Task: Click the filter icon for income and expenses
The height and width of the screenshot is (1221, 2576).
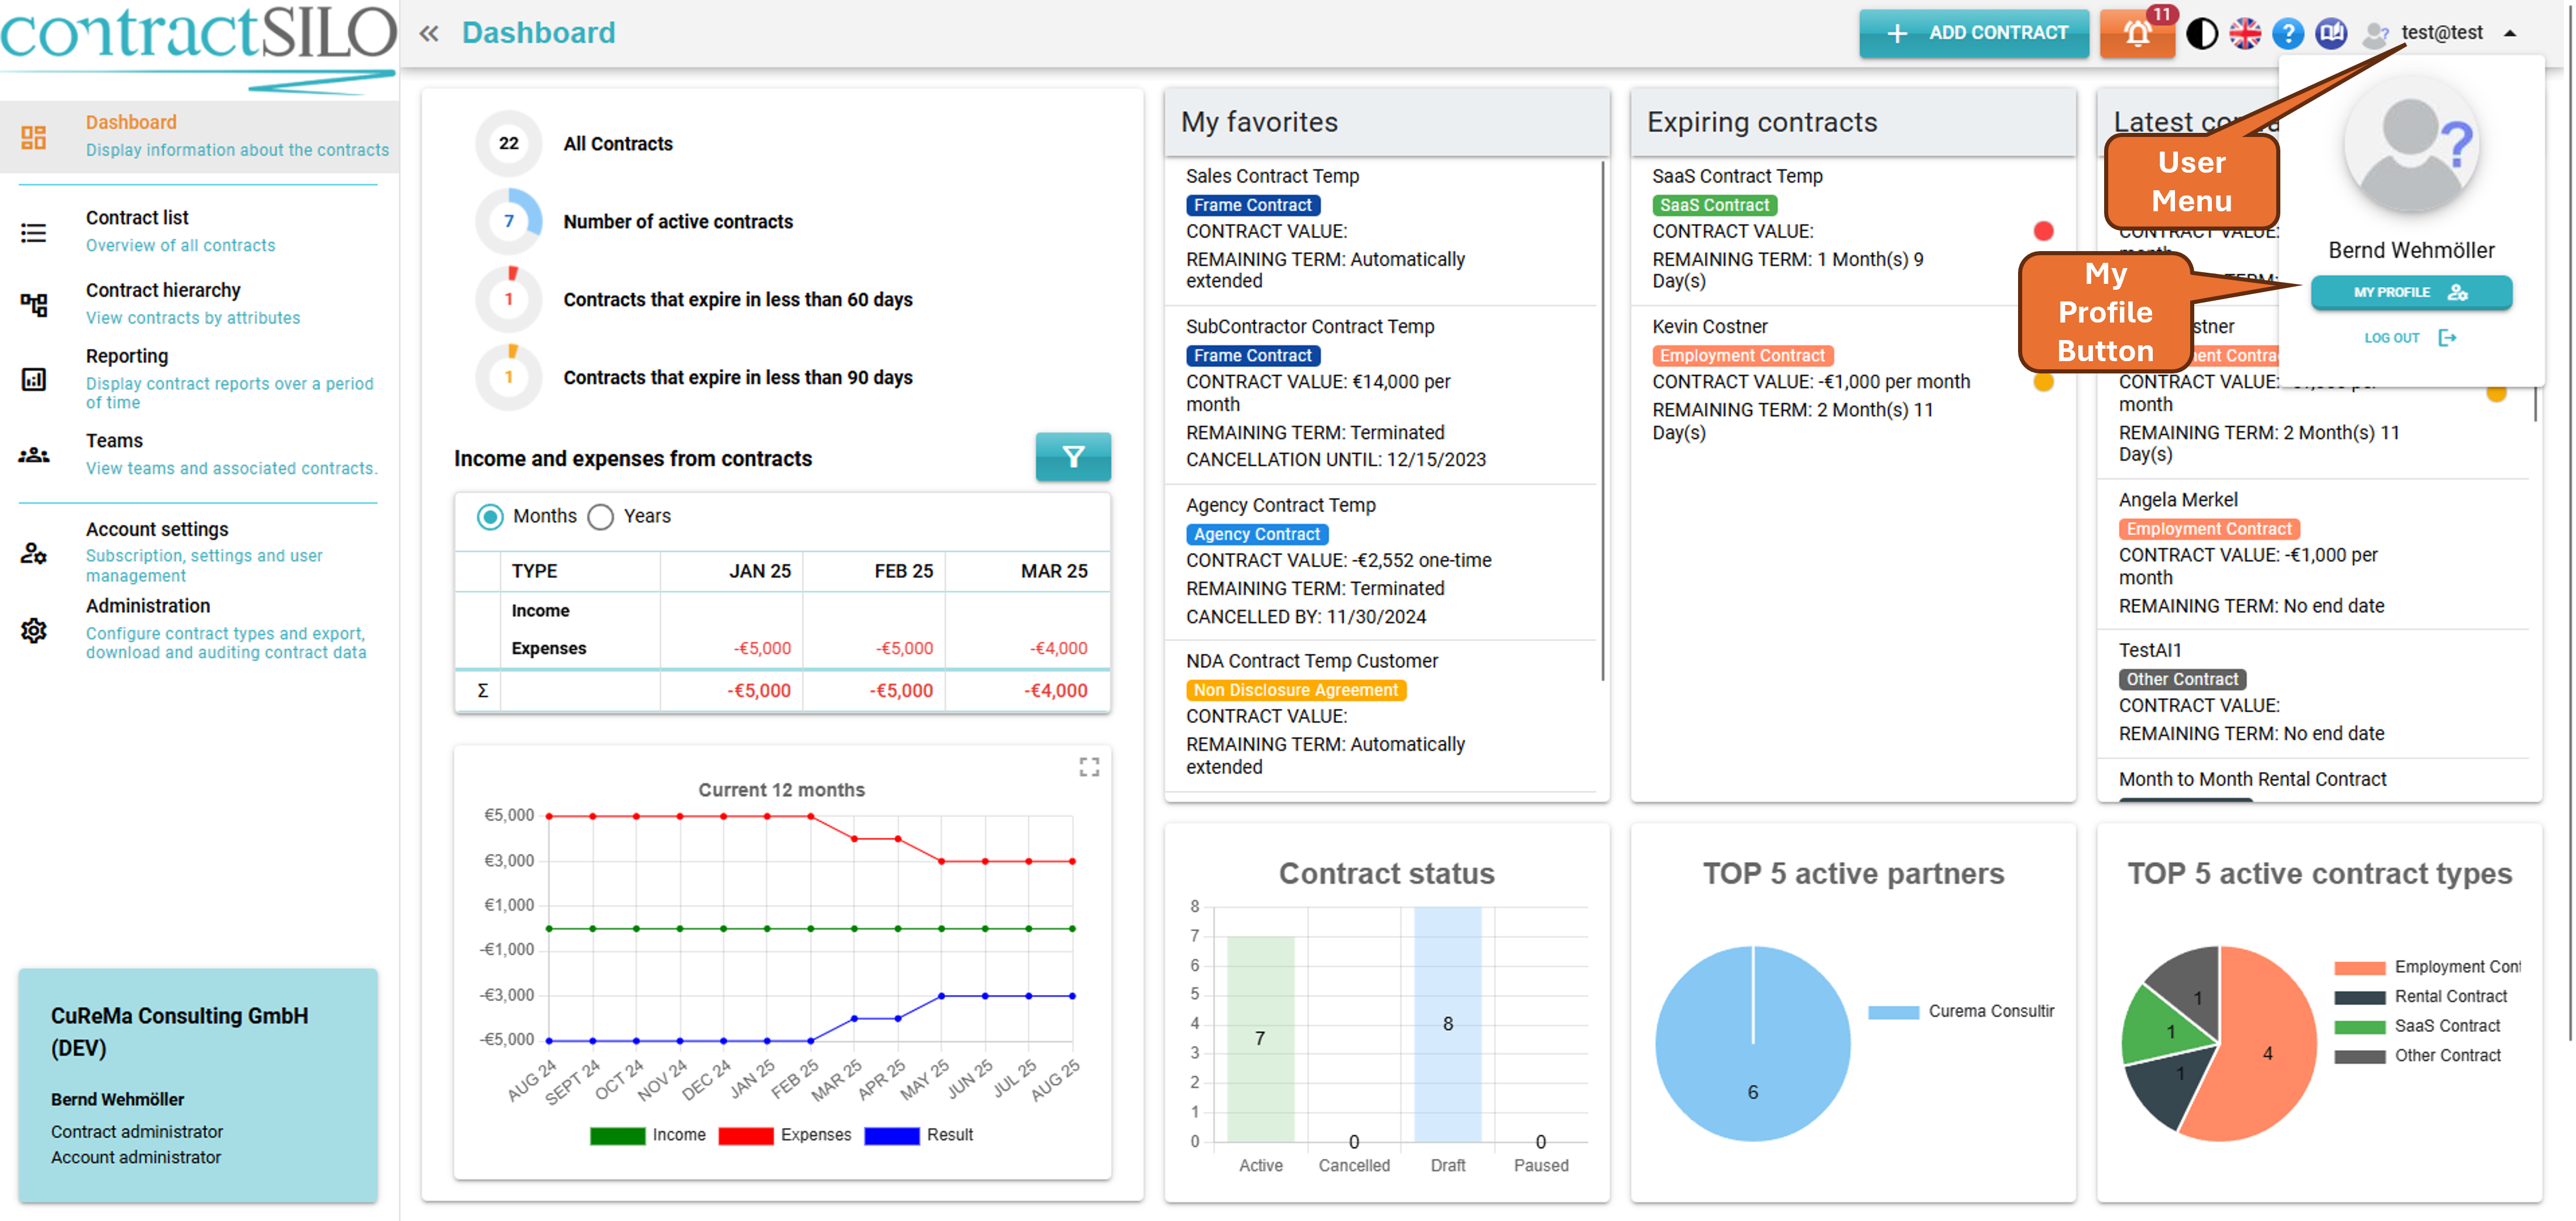Action: coord(1073,457)
